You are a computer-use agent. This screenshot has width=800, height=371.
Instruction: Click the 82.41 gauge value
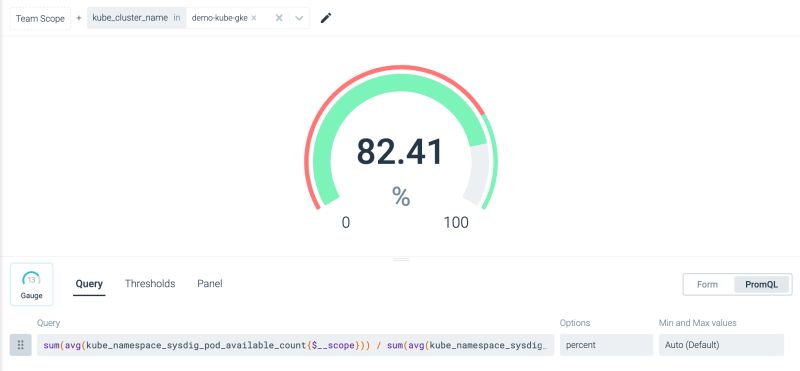pyautogui.click(x=400, y=152)
